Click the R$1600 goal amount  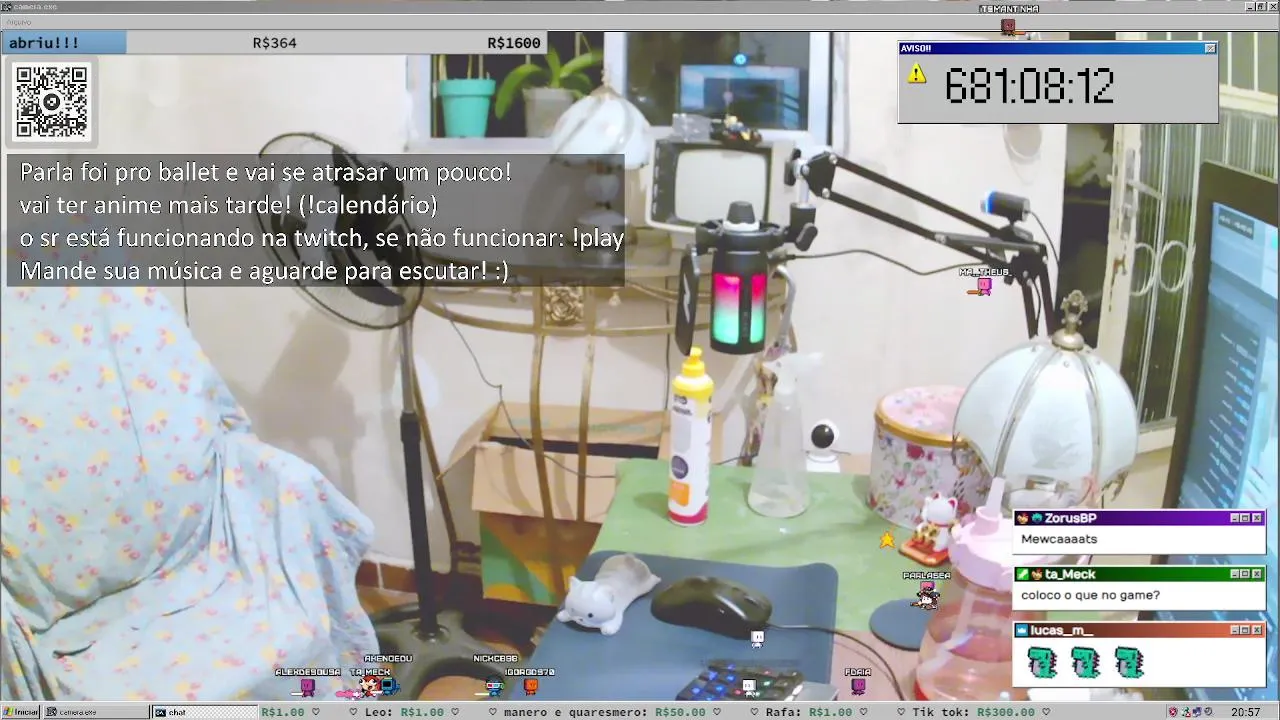point(514,43)
